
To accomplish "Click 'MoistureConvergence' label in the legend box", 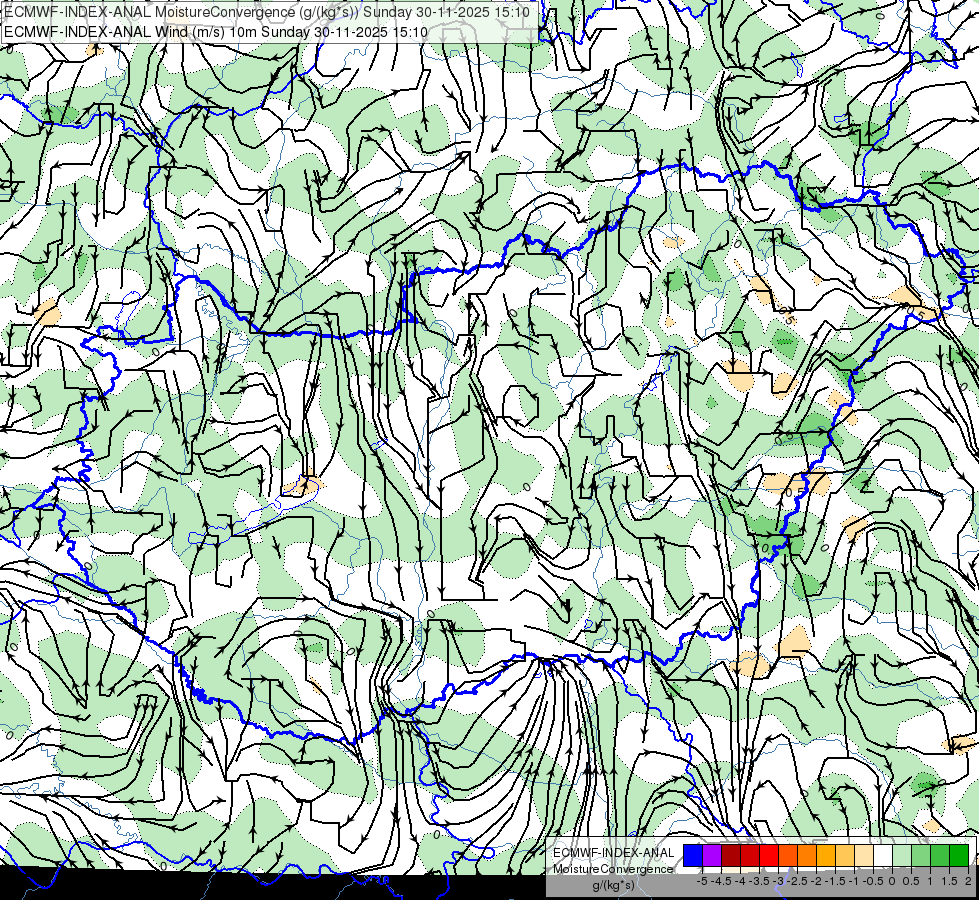I will (x=613, y=869).
